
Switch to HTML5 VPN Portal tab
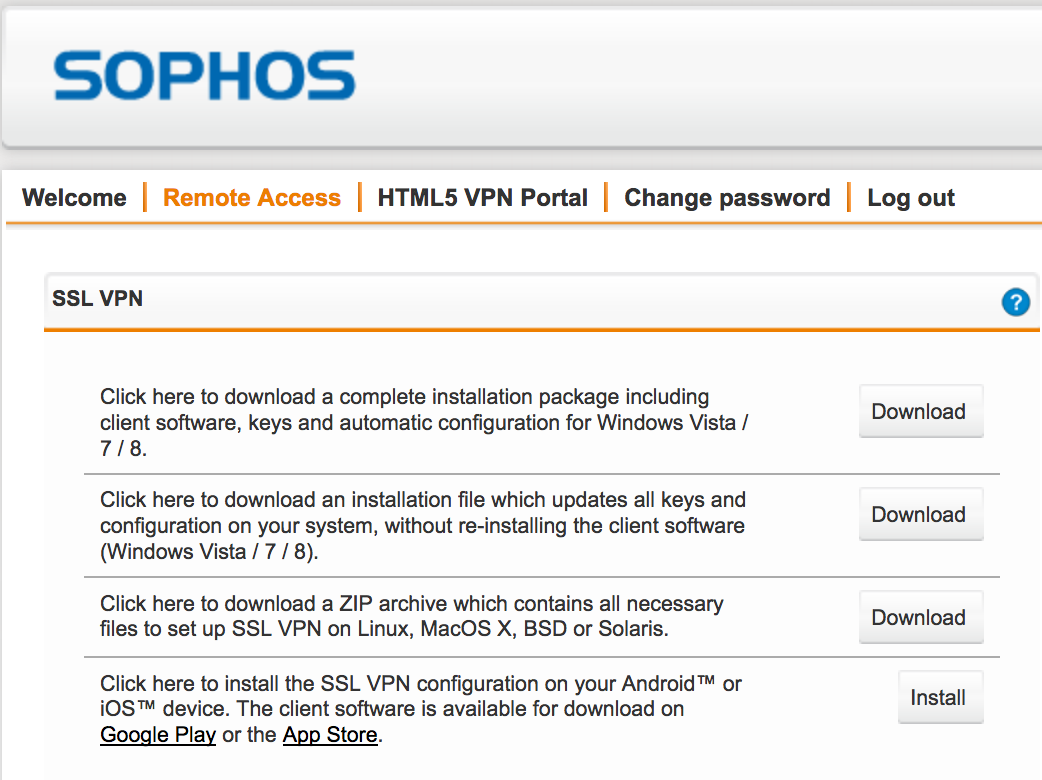coord(482,198)
